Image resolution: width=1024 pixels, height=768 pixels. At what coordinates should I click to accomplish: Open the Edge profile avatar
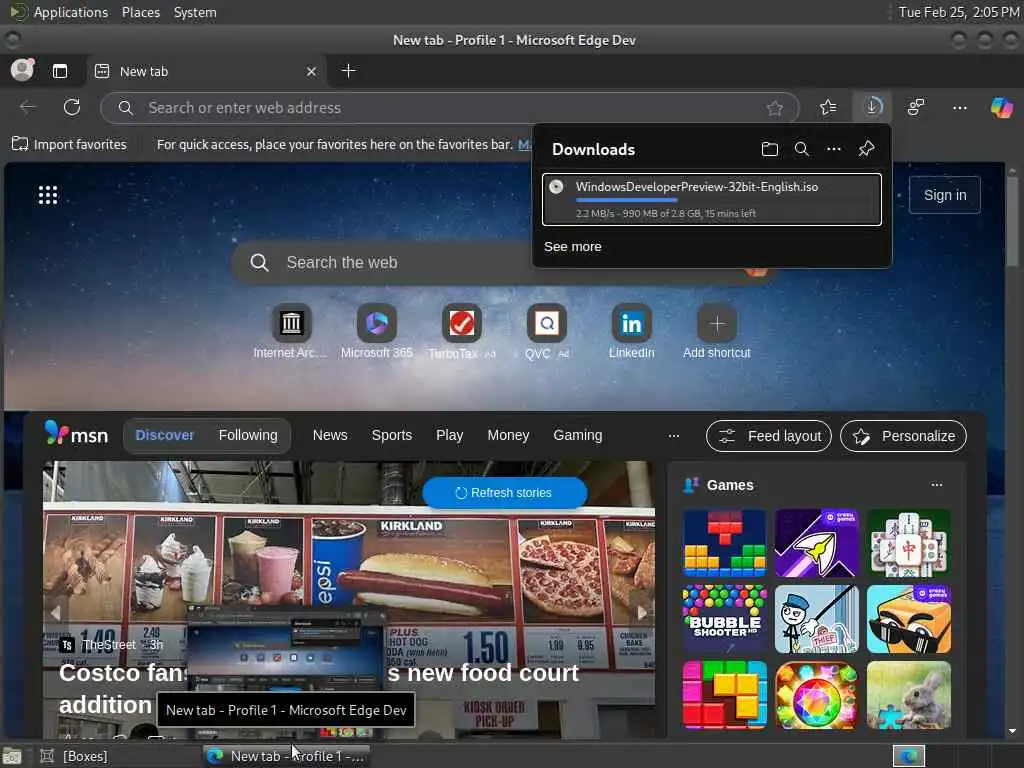pyautogui.click(x=22, y=70)
